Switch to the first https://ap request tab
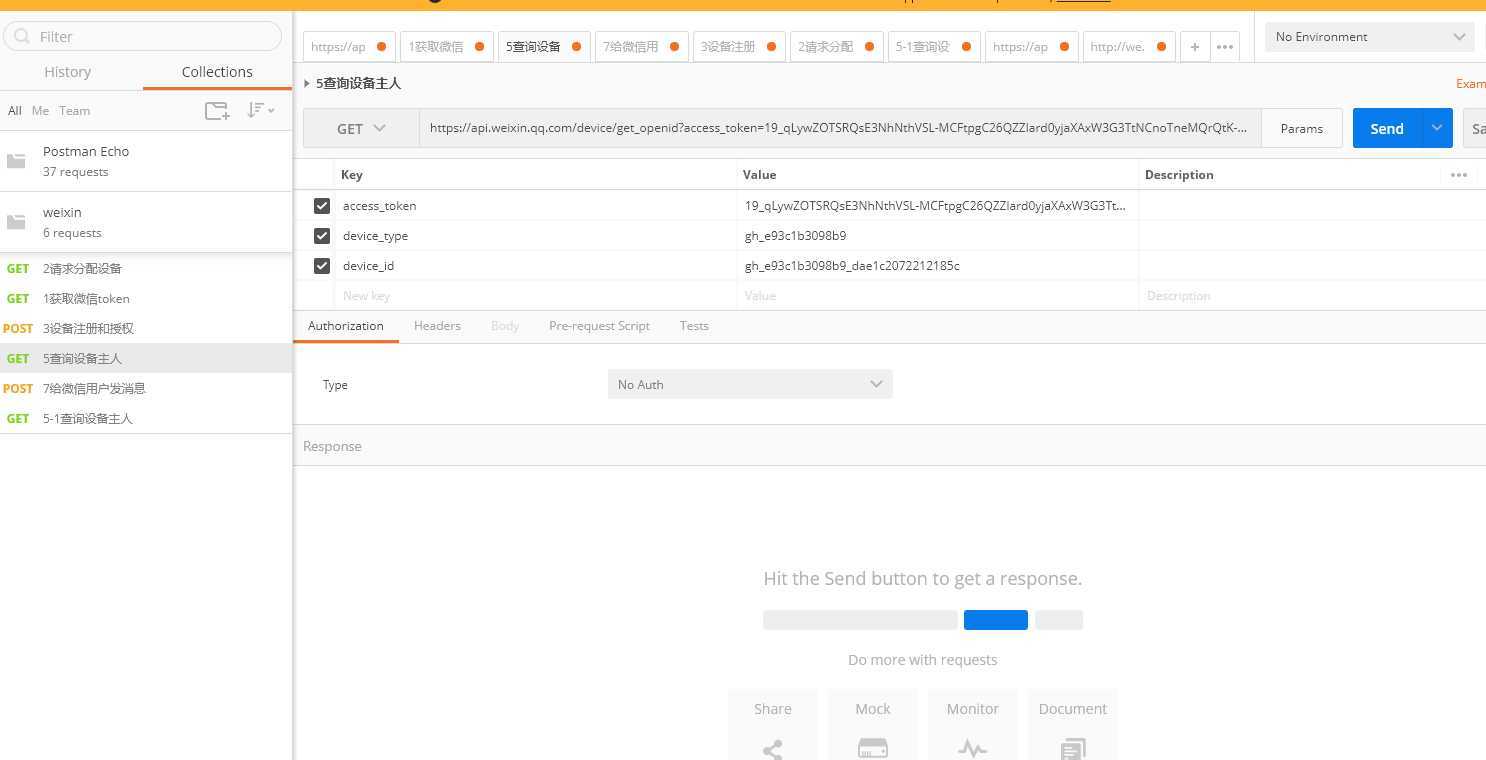Screen dimensions: 1486x760 coord(349,47)
